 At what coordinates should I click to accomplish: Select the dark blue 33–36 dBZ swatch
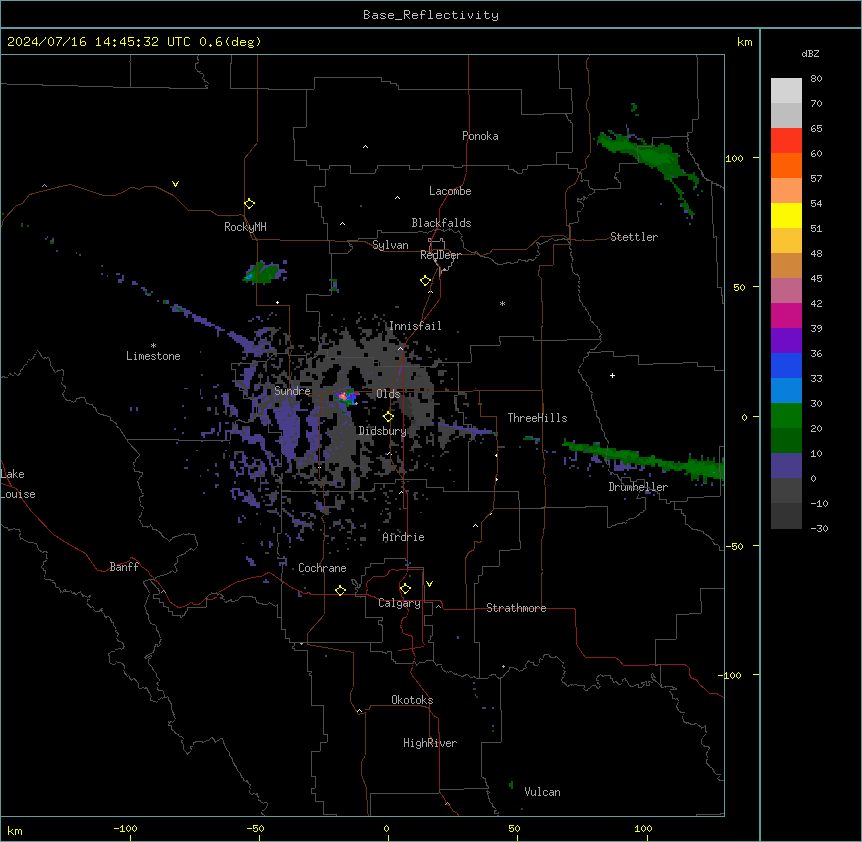[786, 365]
